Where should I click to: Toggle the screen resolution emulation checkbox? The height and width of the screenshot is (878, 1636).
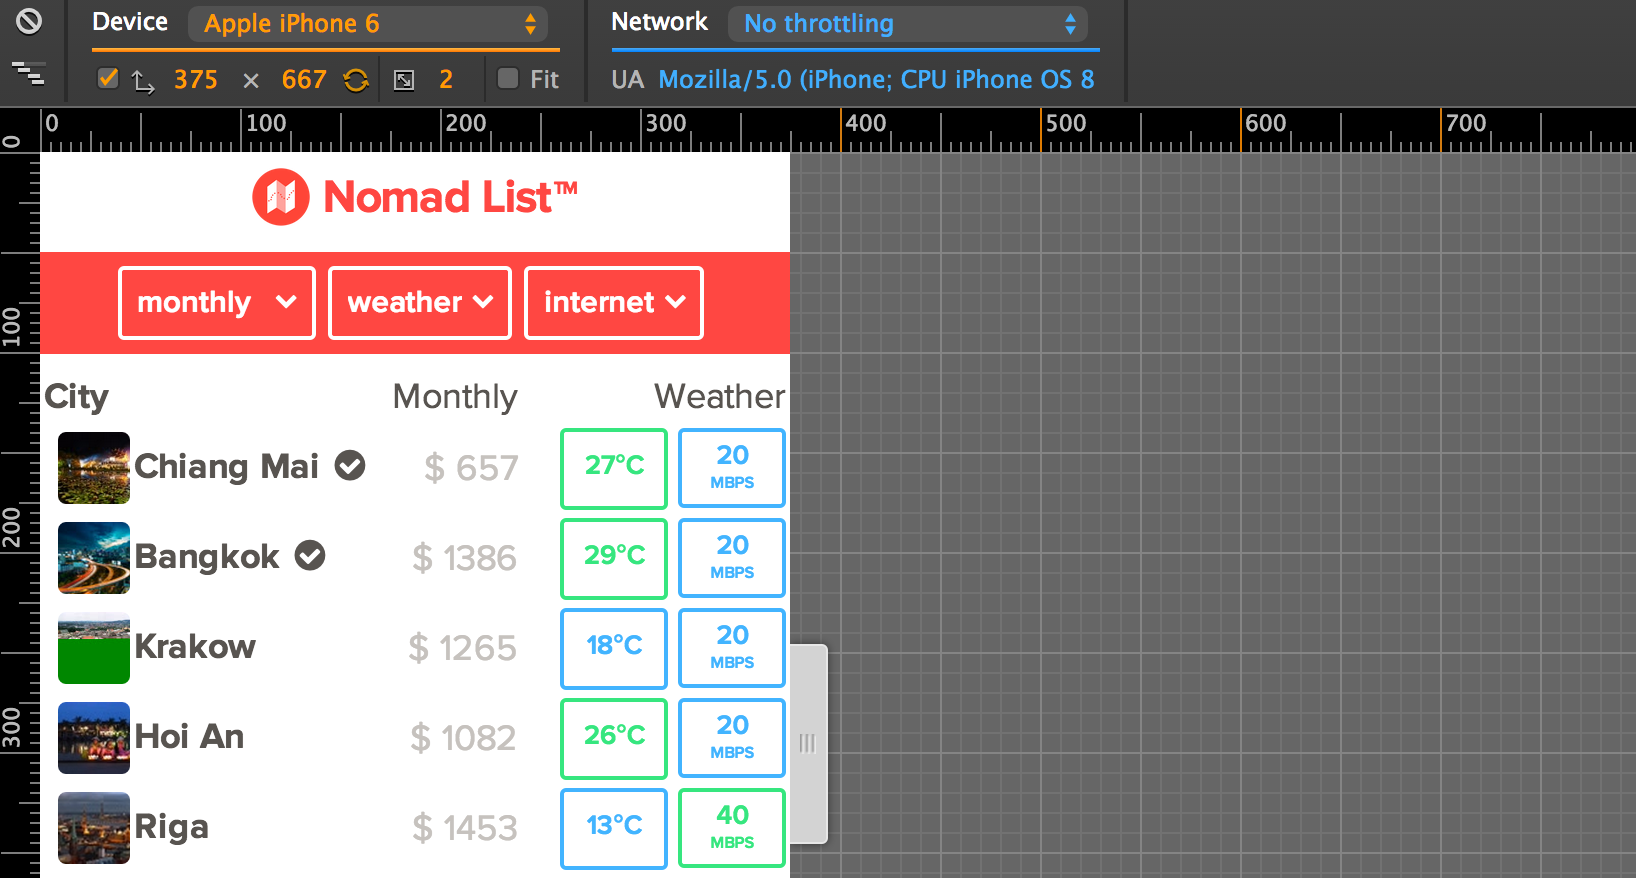click(x=108, y=78)
